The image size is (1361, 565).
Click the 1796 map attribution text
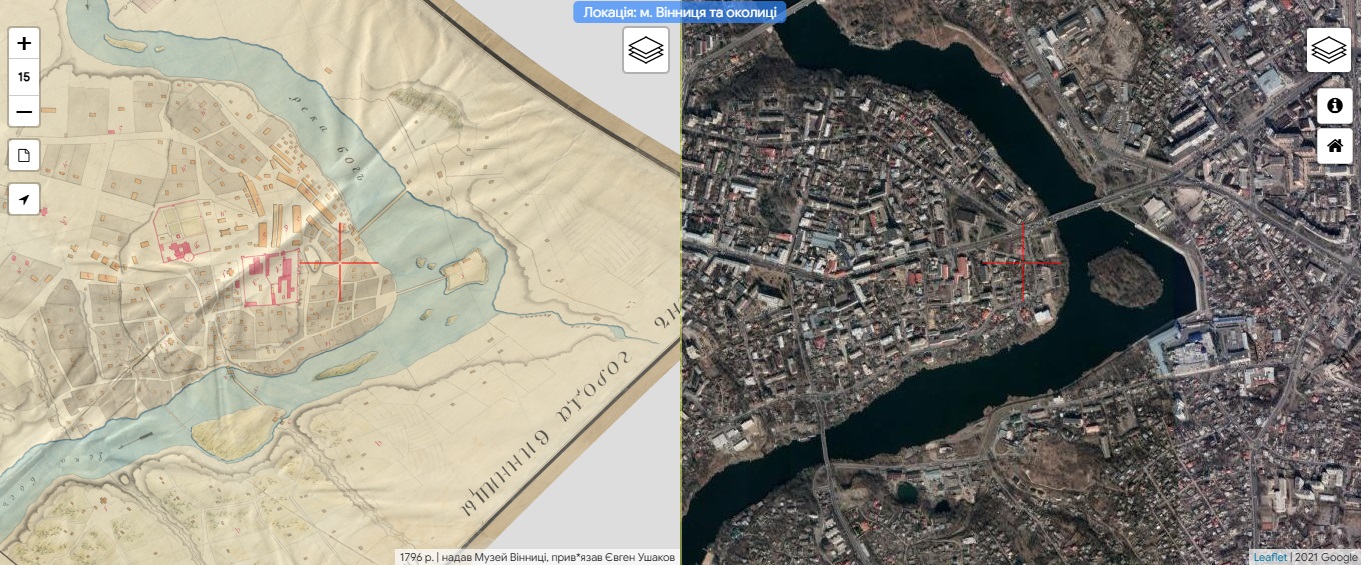537,557
